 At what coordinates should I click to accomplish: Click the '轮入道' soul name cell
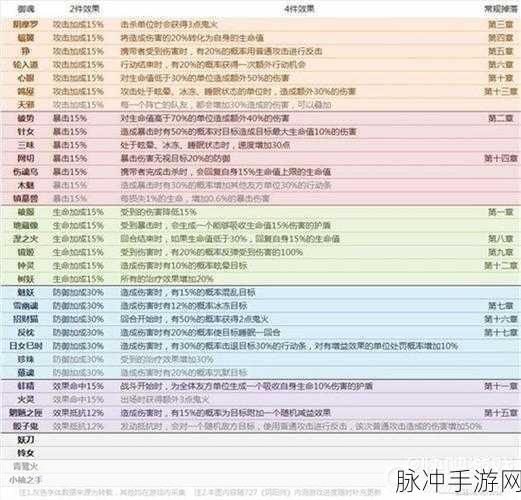(26, 65)
